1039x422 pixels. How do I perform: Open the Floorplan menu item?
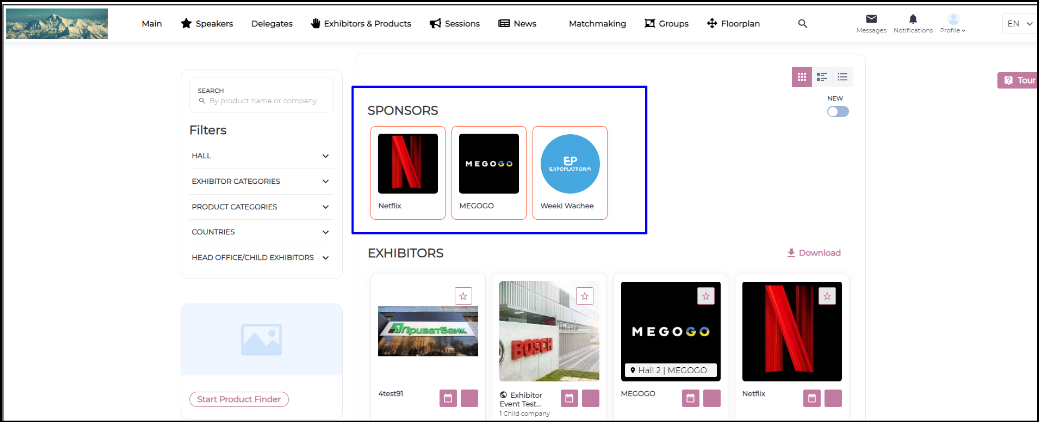(x=734, y=24)
